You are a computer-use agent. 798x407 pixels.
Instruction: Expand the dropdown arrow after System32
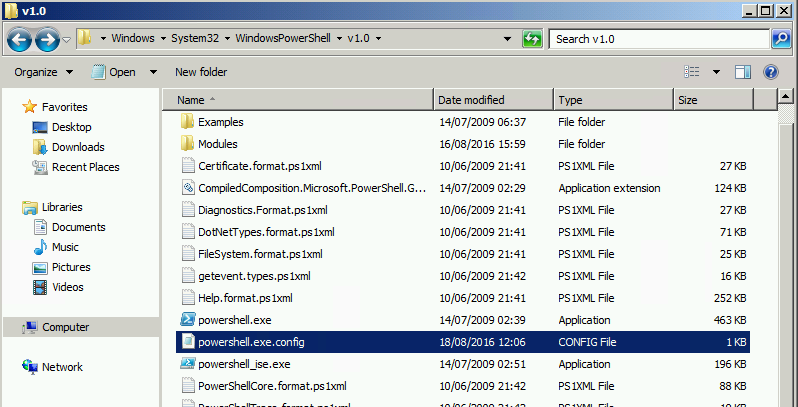227,39
